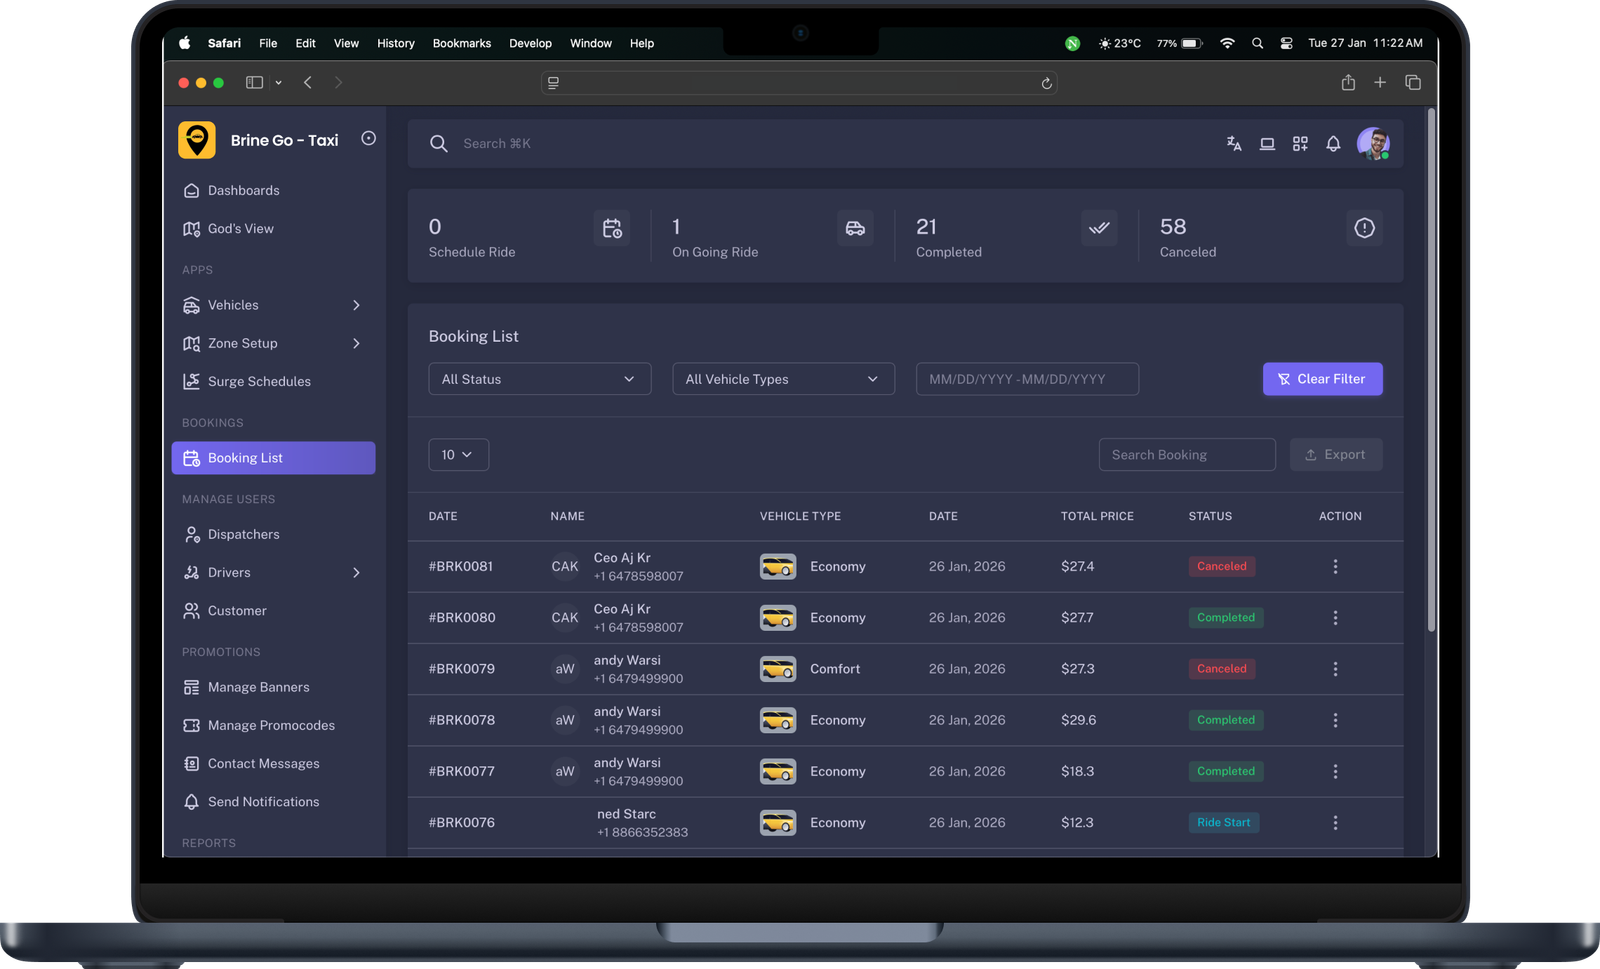This screenshot has width=1600, height=969.
Task: Open the All Status dropdown
Action: (x=540, y=379)
